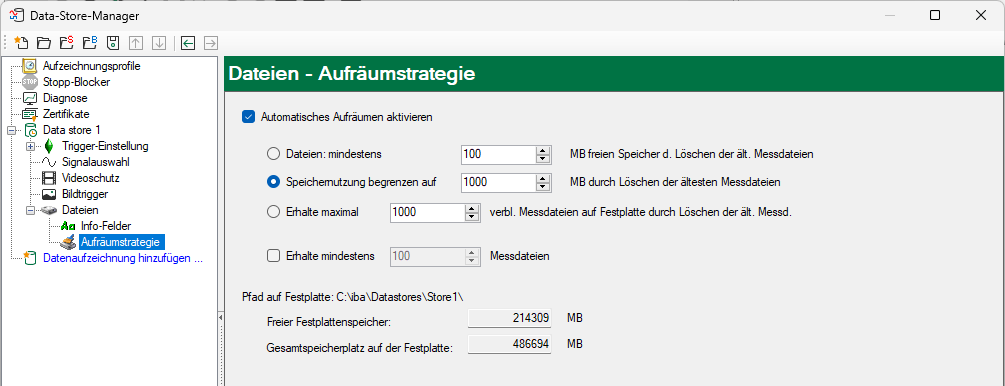Decrease the 'Dateien: mindestens' MB value
Screen dimensions: 1005x386
pos(544,158)
